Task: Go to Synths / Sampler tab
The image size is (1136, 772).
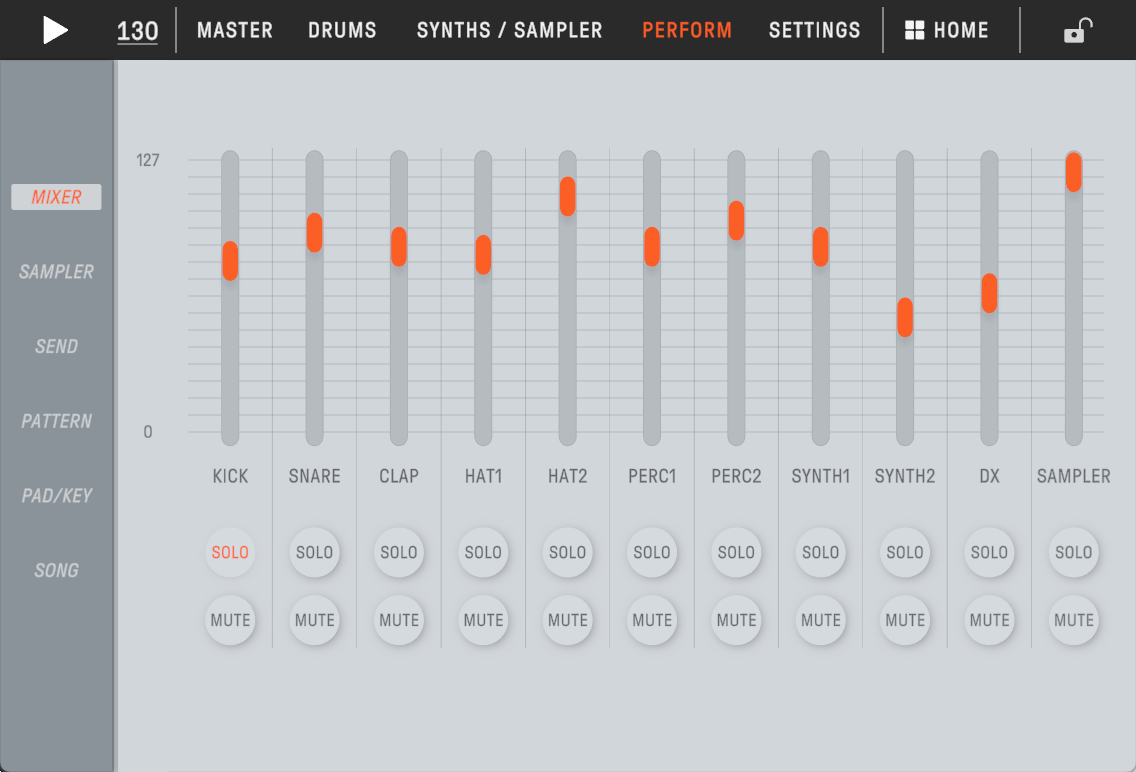Action: [x=509, y=30]
